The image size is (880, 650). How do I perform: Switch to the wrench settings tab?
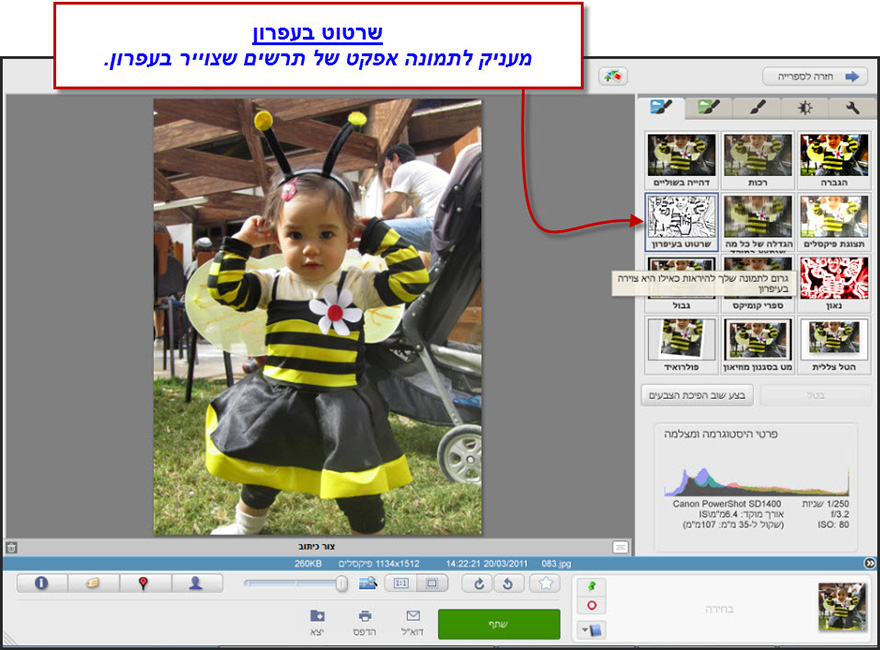[853, 107]
